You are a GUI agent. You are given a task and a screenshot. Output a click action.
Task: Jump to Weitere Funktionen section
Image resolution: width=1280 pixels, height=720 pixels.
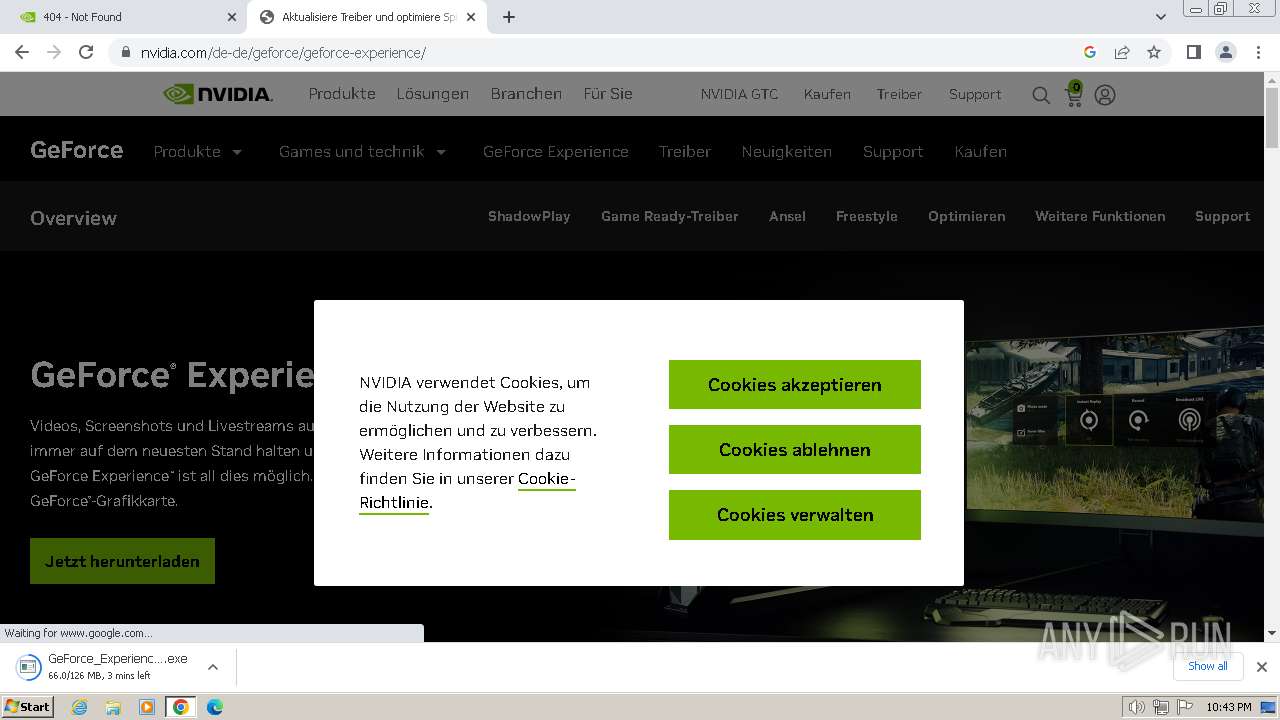pyautogui.click(x=1100, y=216)
